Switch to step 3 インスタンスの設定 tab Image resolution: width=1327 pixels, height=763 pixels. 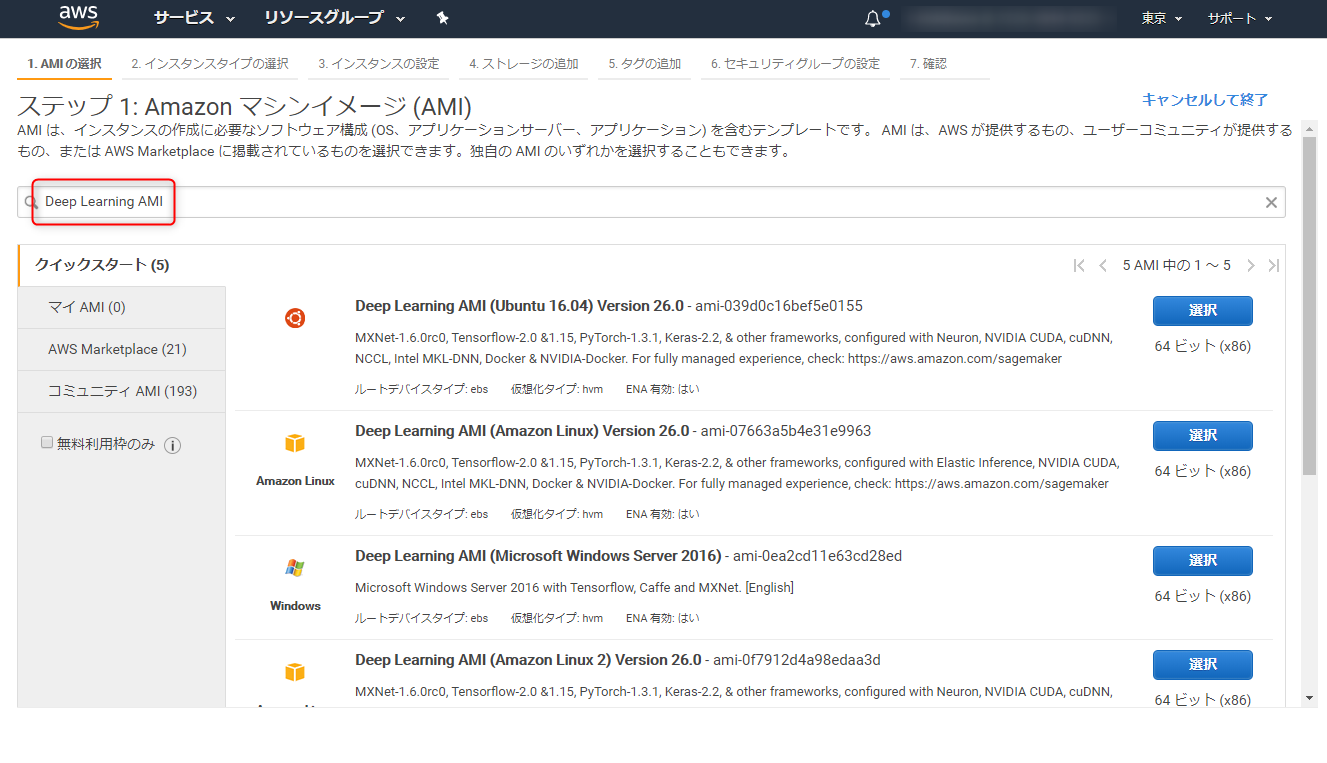pos(379,63)
